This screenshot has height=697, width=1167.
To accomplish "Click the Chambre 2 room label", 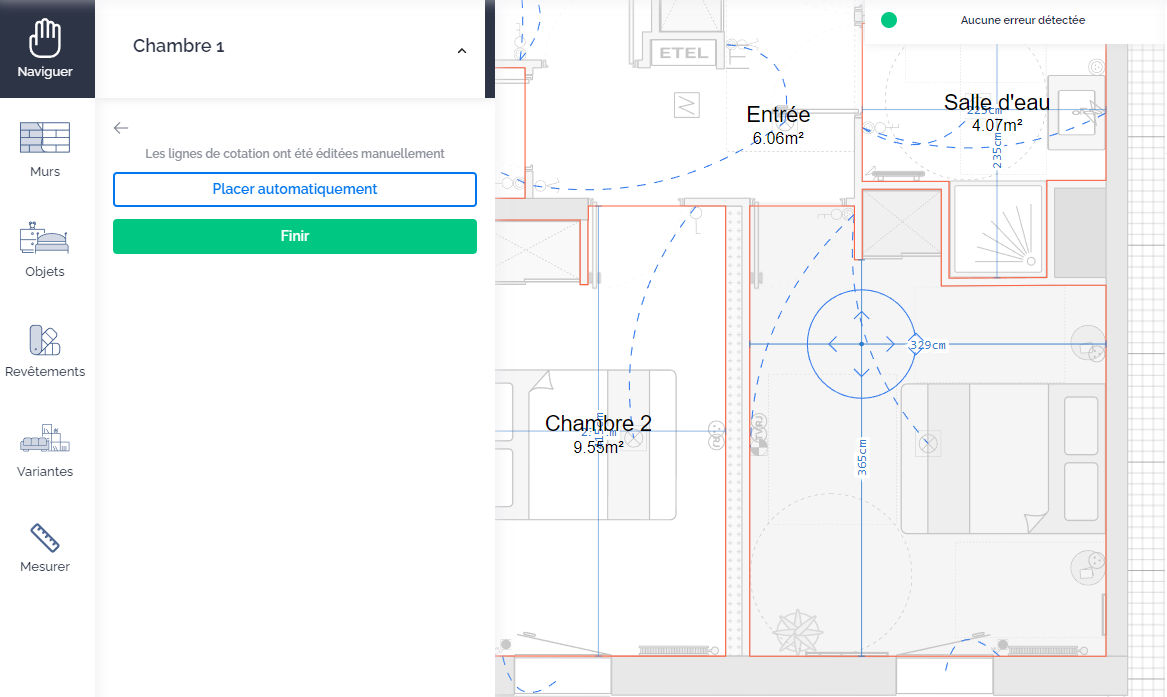I will (598, 423).
